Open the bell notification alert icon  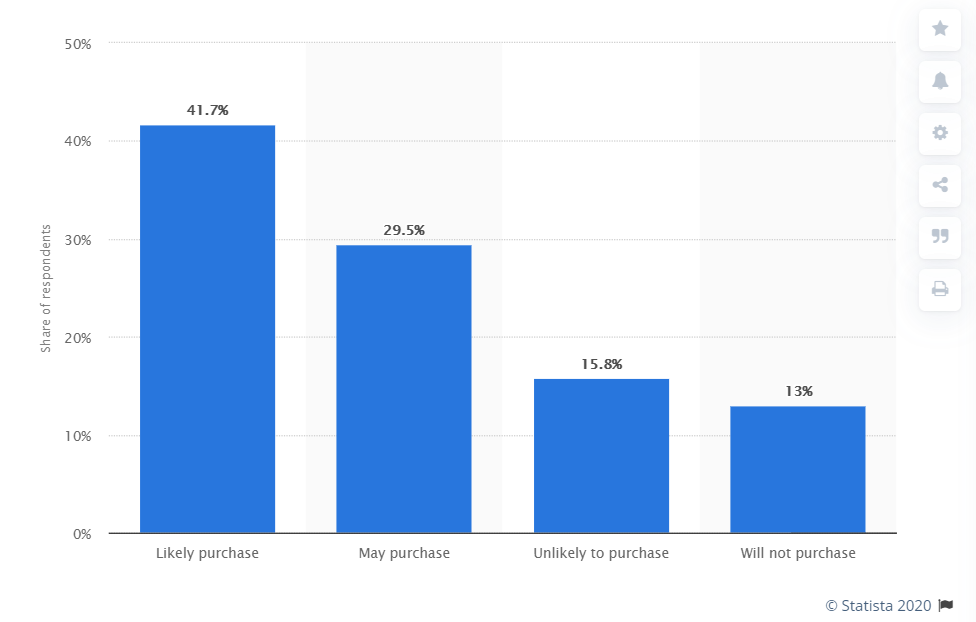(940, 81)
